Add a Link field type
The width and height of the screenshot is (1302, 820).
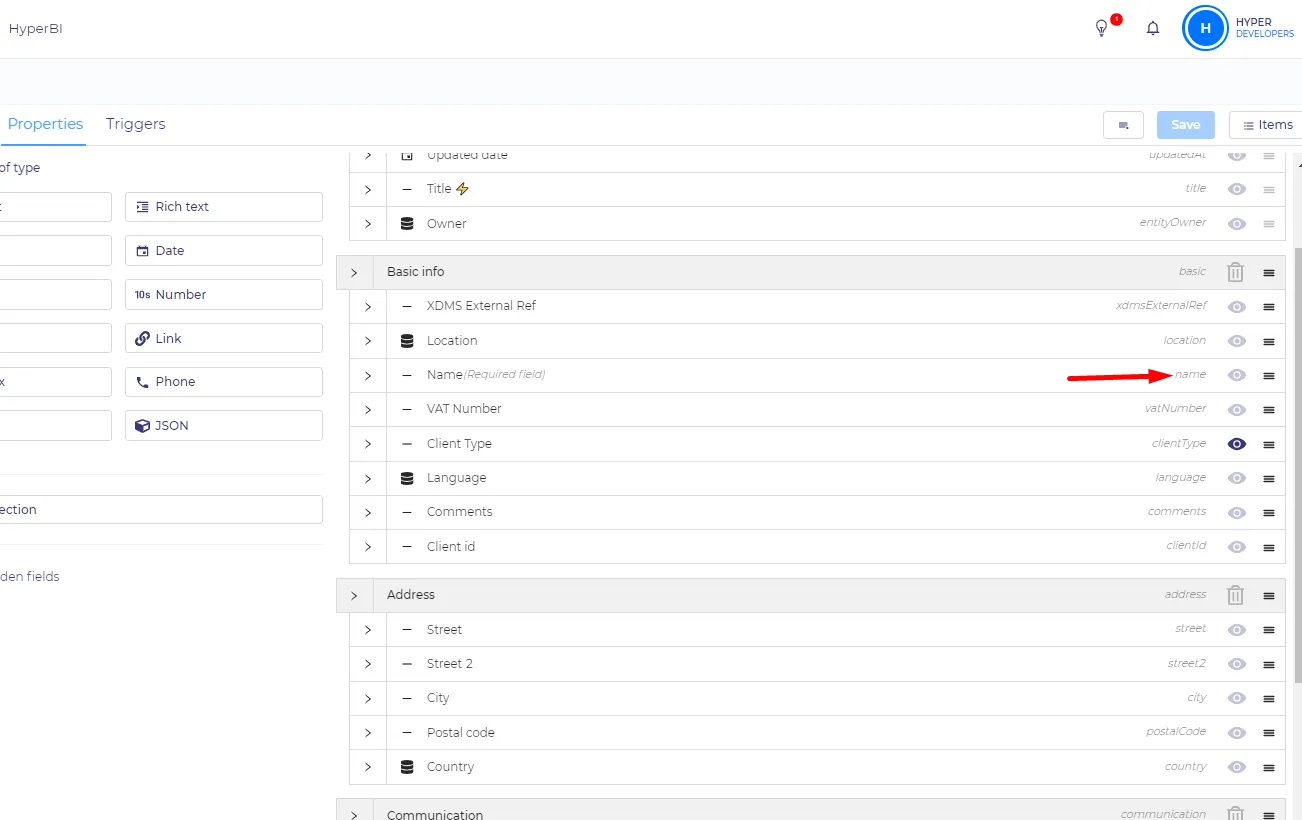tap(224, 338)
